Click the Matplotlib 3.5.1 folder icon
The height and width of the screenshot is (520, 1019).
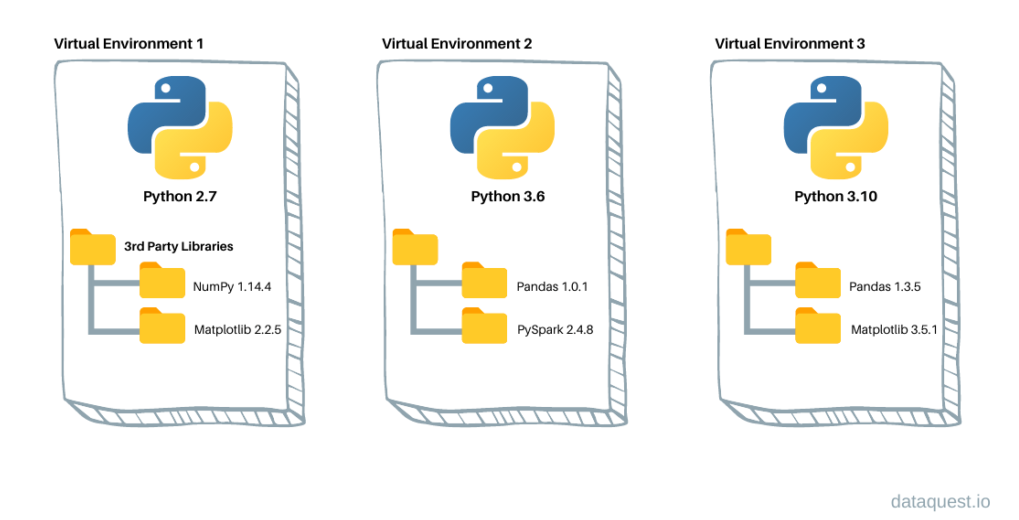click(818, 326)
